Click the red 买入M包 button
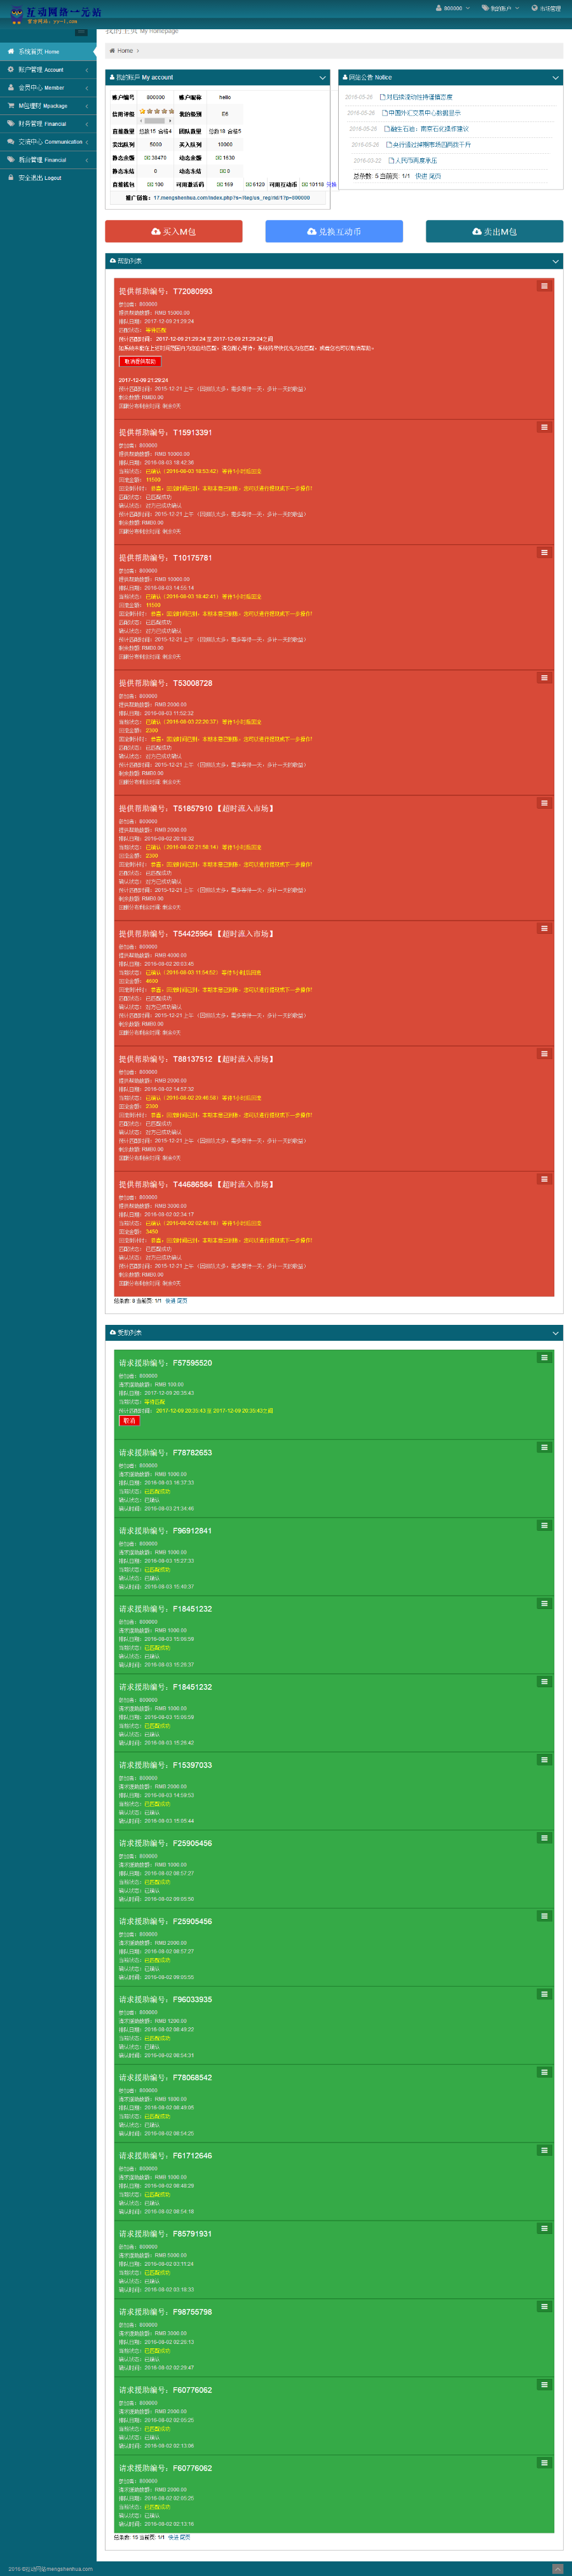Image resolution: width=572 pixels, height=2576 pixels. point(174,231)
